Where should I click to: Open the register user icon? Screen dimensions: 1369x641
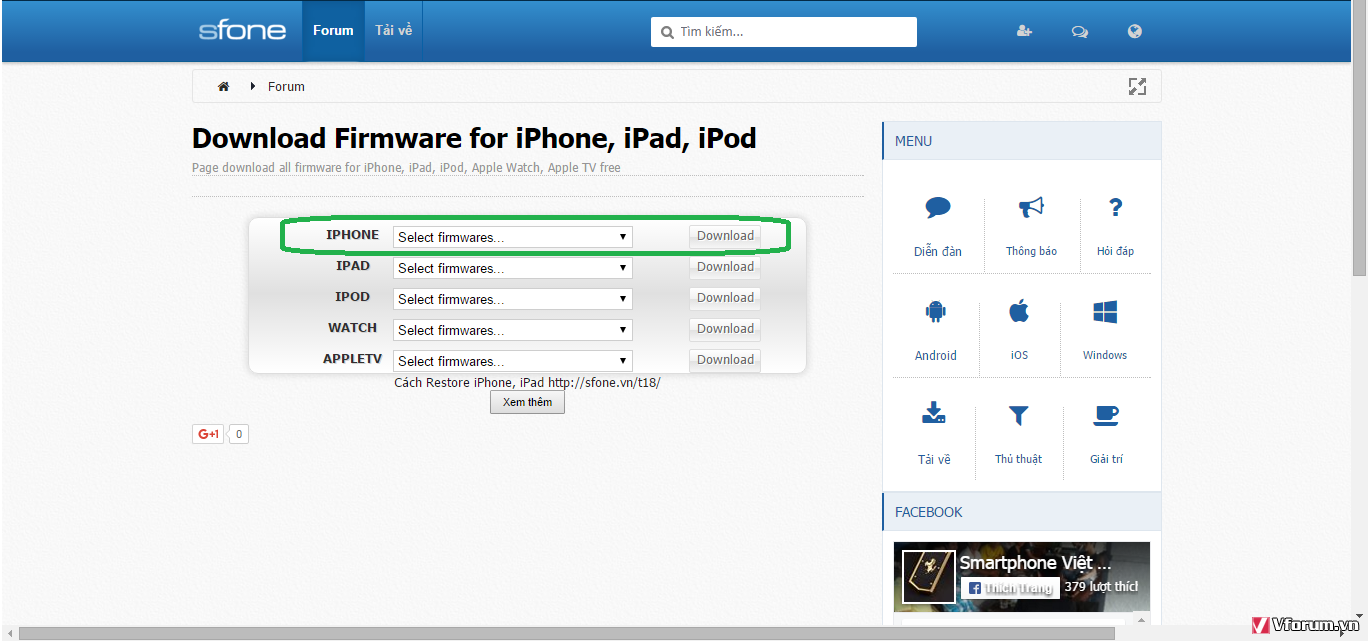point(1024,31)
